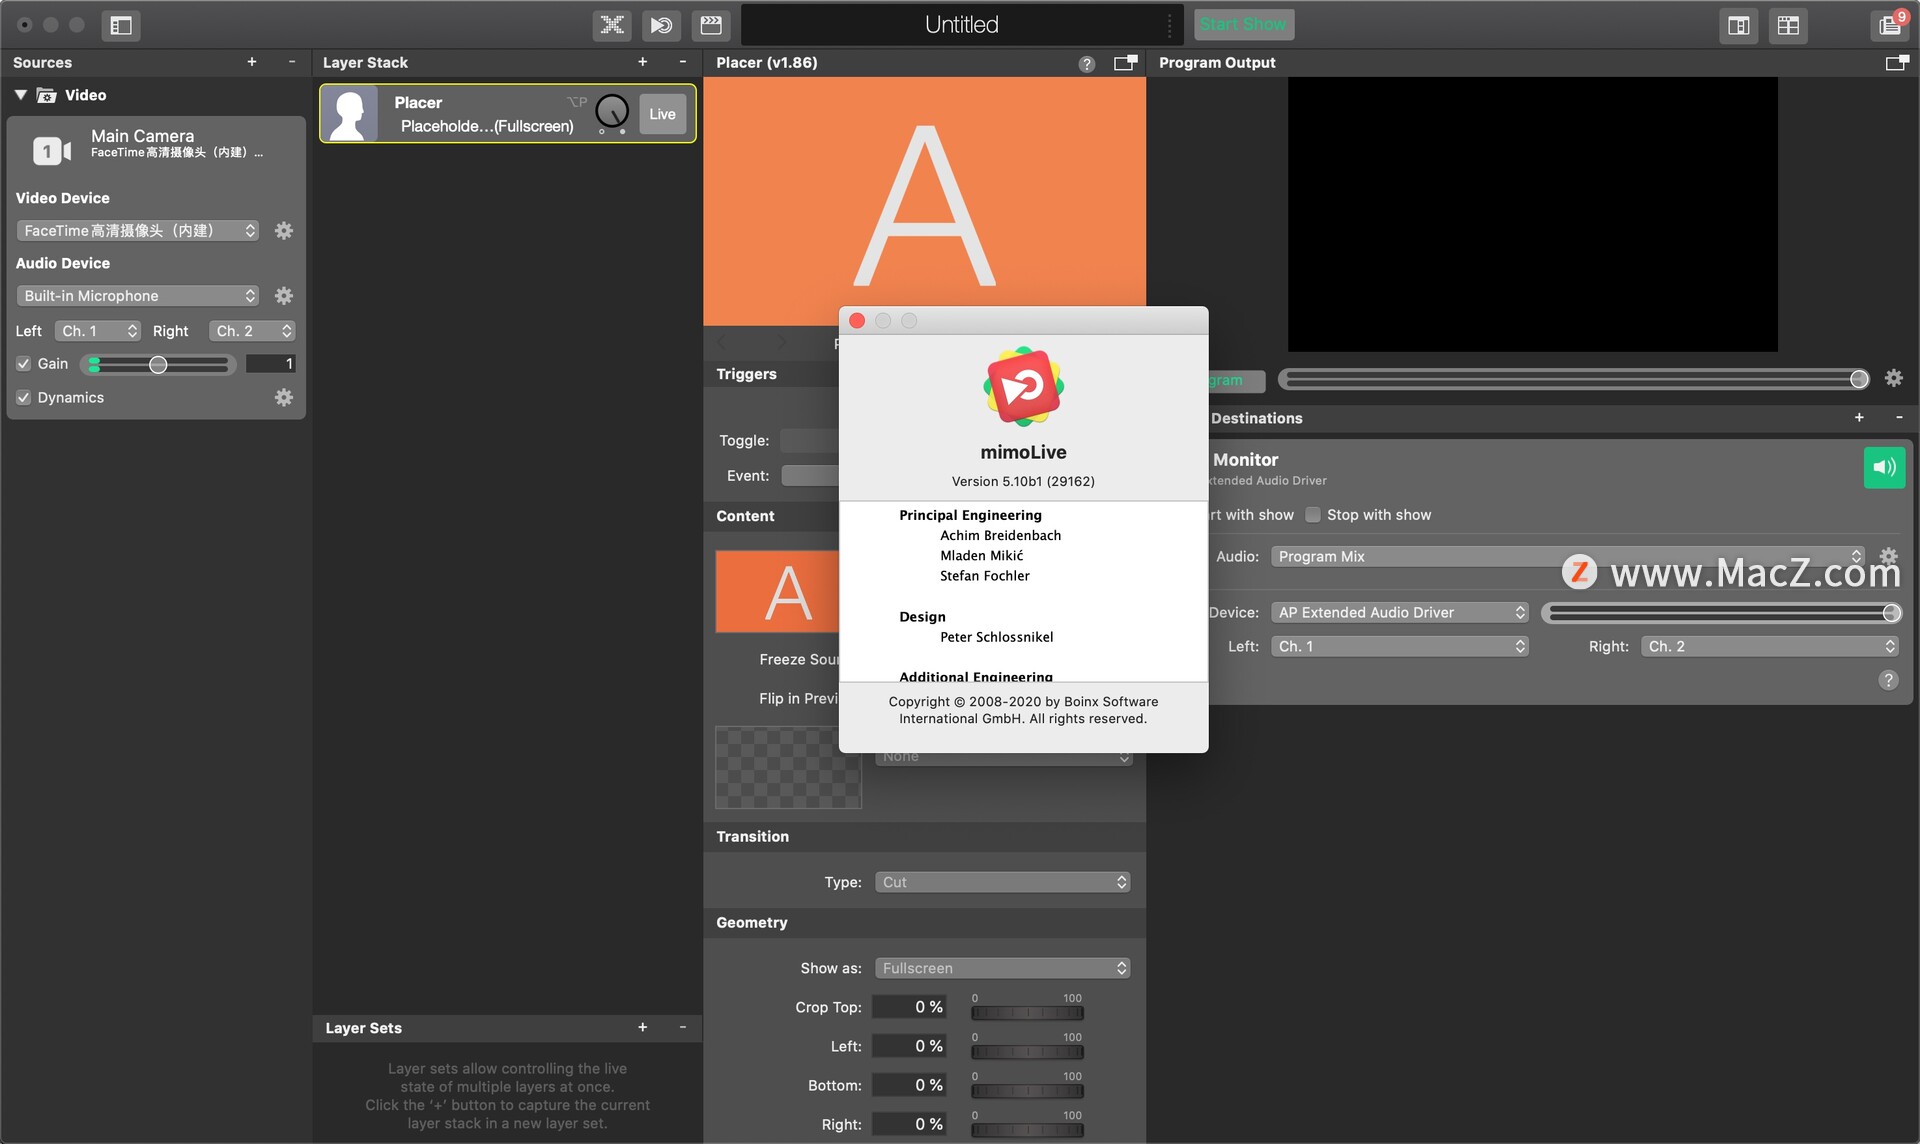Toggle the Gain checkbox
This screenshot has height=1144, width=1920.
click(24, 364)
